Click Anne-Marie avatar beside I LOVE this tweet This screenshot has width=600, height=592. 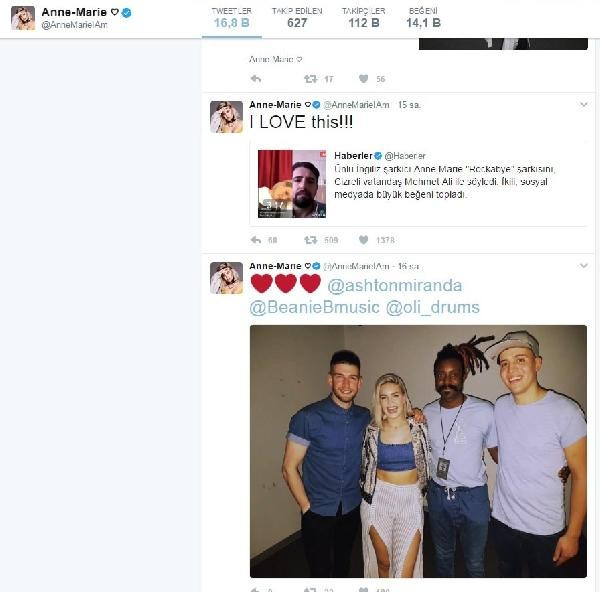pos(226,117)
